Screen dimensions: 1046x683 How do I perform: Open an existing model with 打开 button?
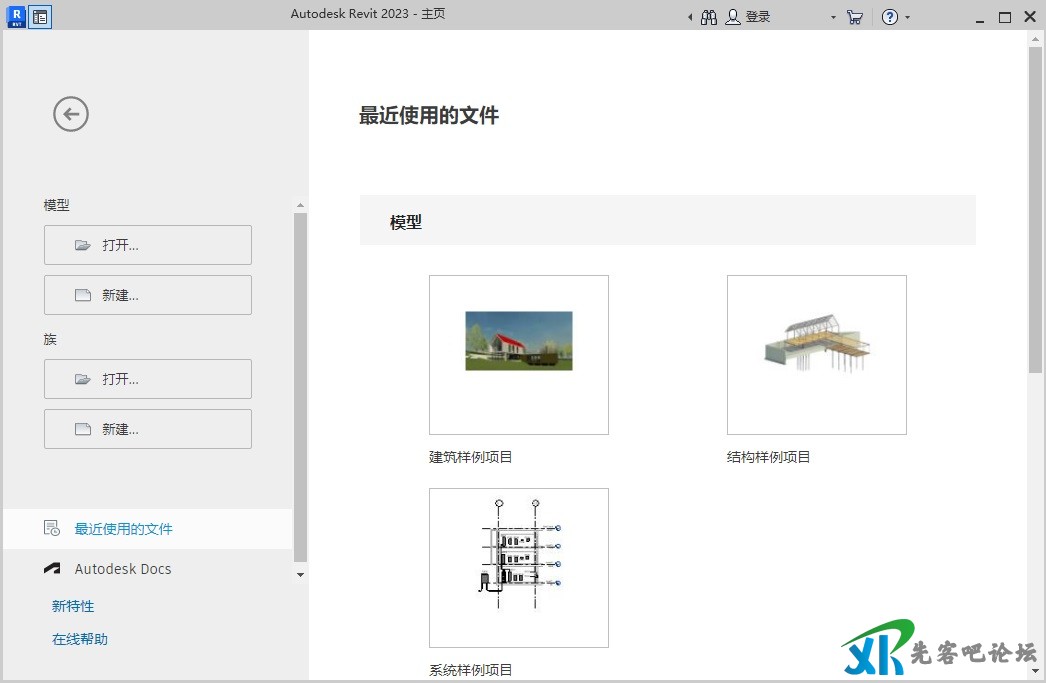(148, 245)
